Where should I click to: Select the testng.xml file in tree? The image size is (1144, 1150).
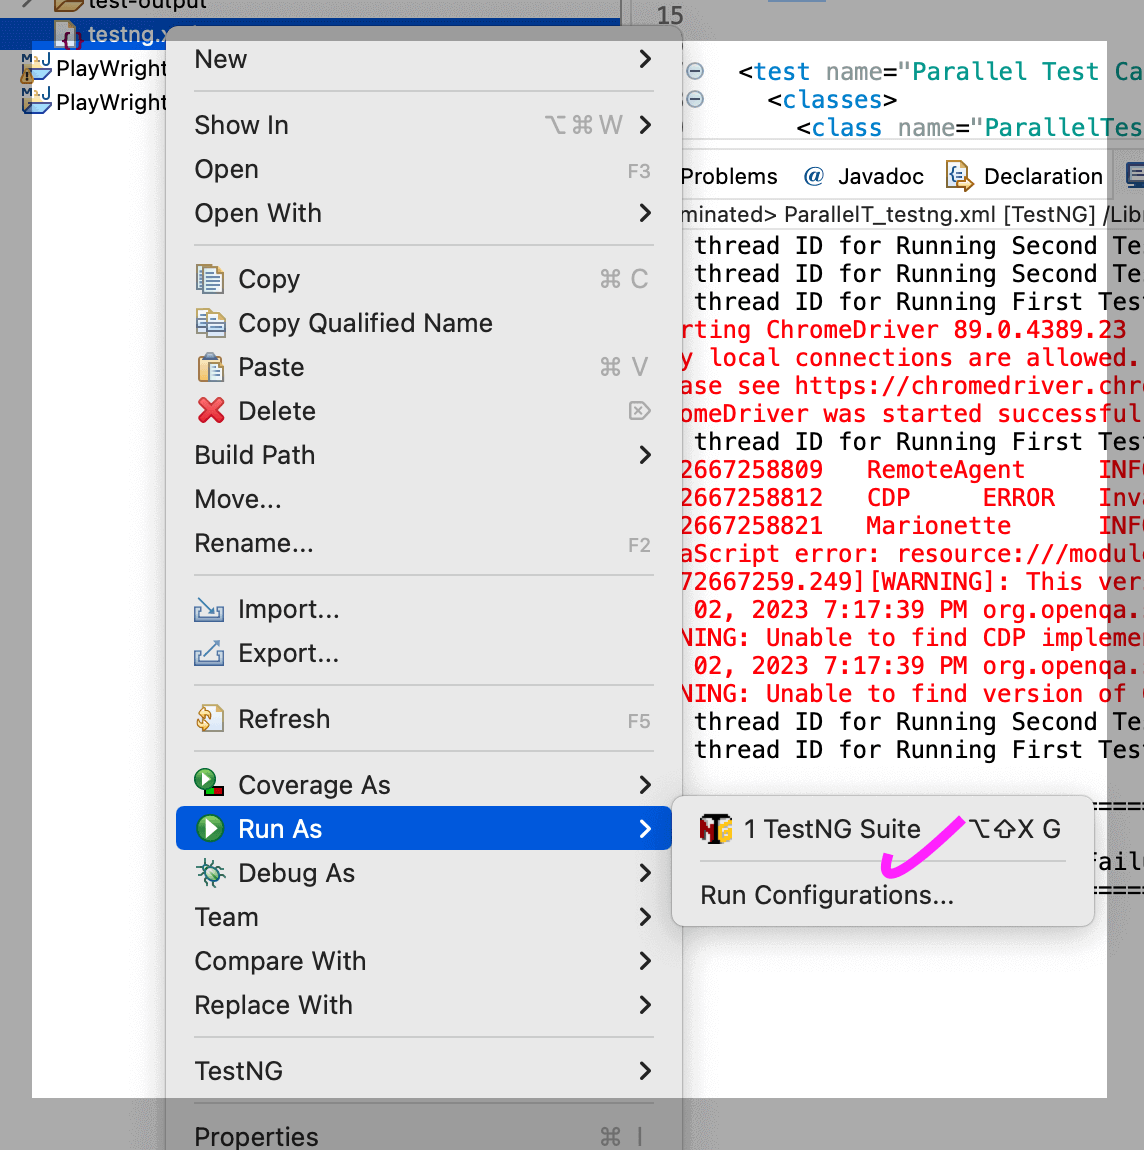pyautogui.click(x=122, y=35)
